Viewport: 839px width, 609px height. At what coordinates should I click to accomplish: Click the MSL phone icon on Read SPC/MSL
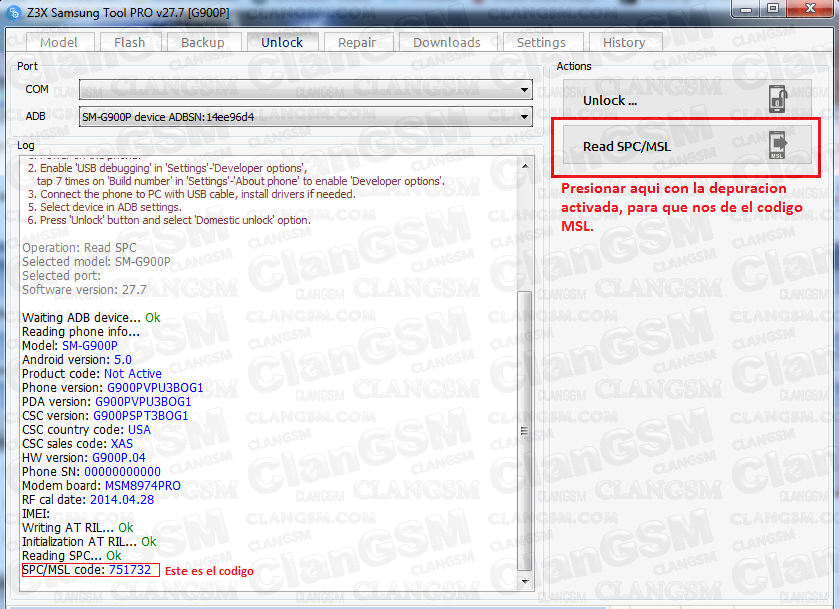coord(778,145)
